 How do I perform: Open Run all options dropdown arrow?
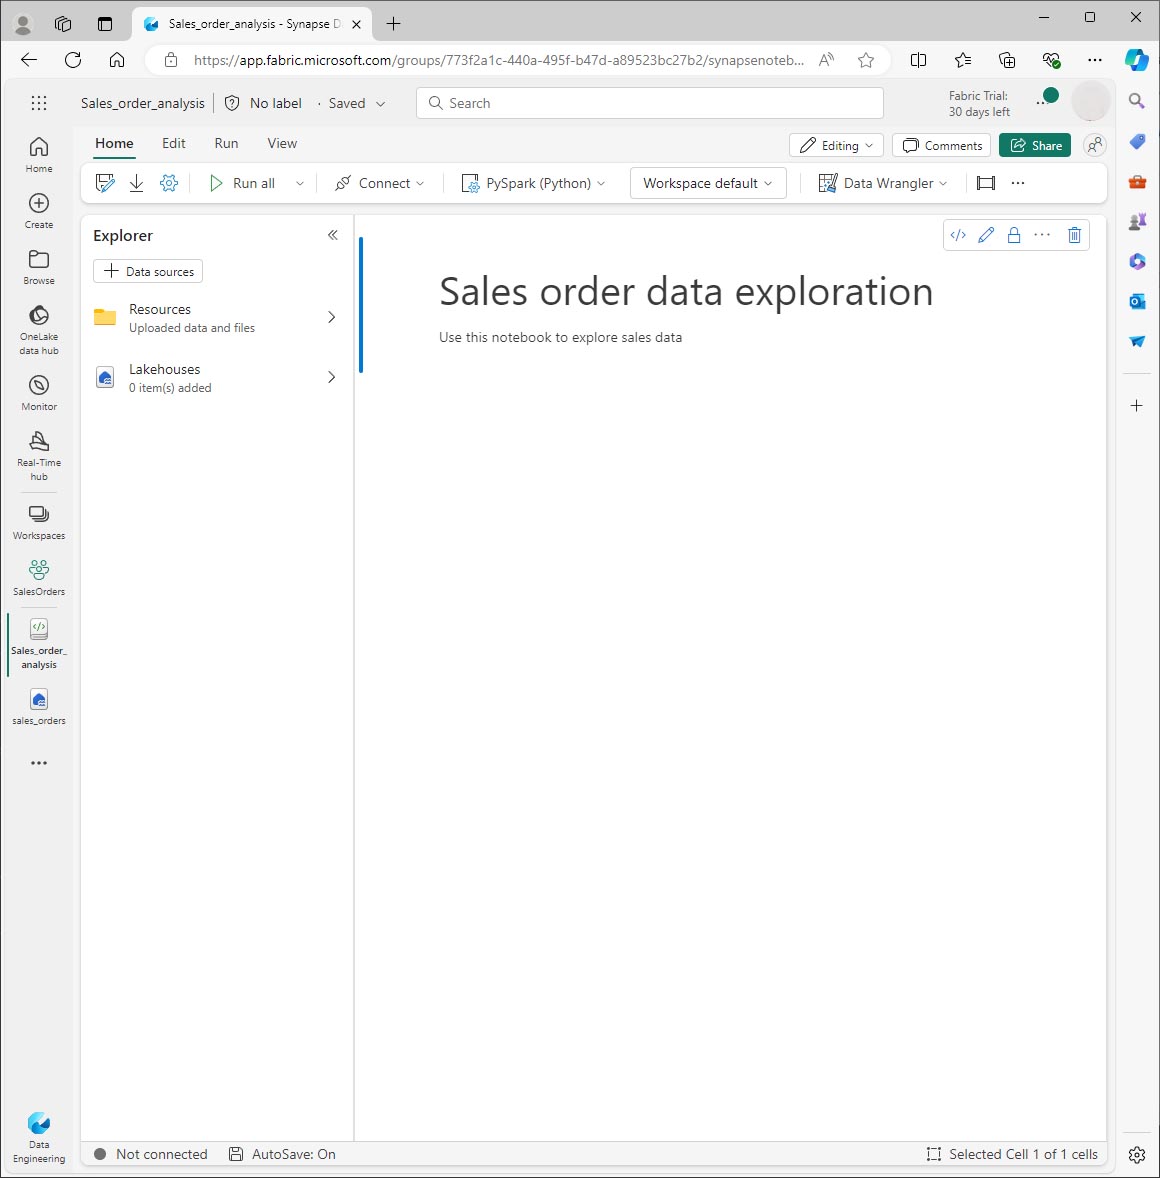(x=300, y=183)
